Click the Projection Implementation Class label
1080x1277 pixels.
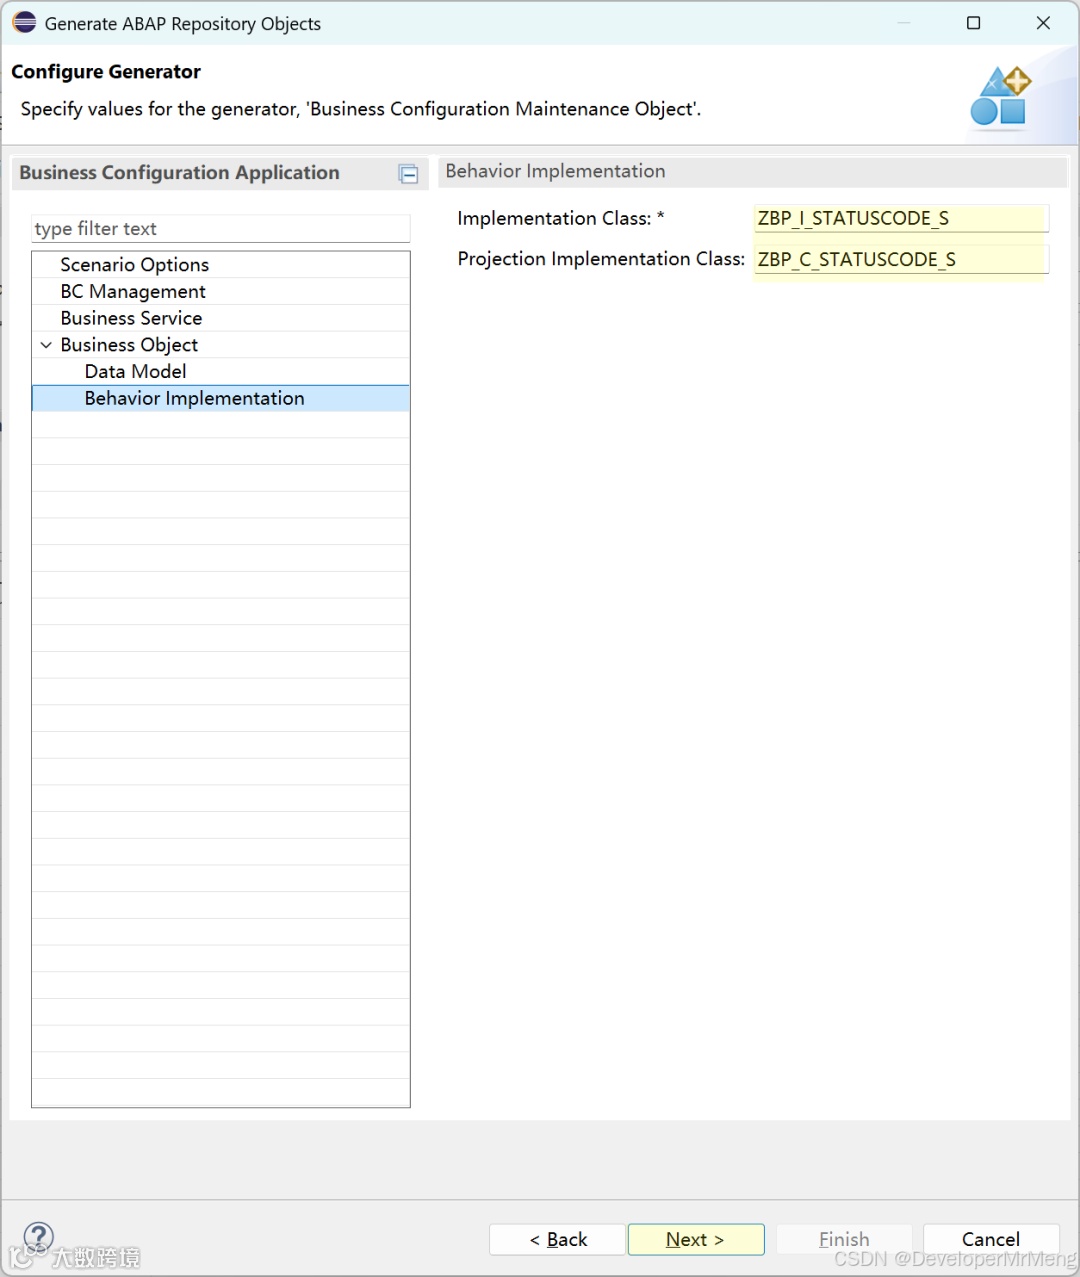(x=601, y=259)
